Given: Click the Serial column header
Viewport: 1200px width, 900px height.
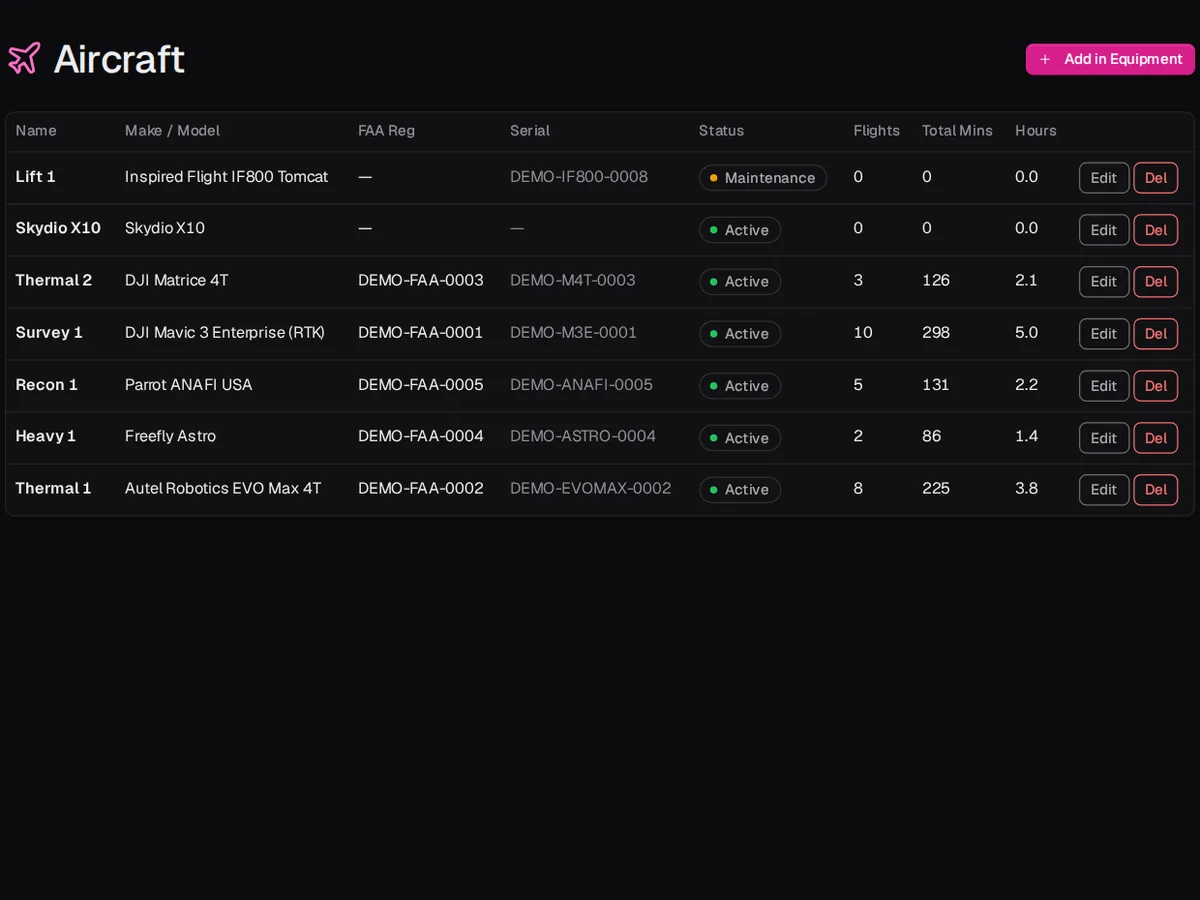Looking at the screenshot, I should (530, 131).
